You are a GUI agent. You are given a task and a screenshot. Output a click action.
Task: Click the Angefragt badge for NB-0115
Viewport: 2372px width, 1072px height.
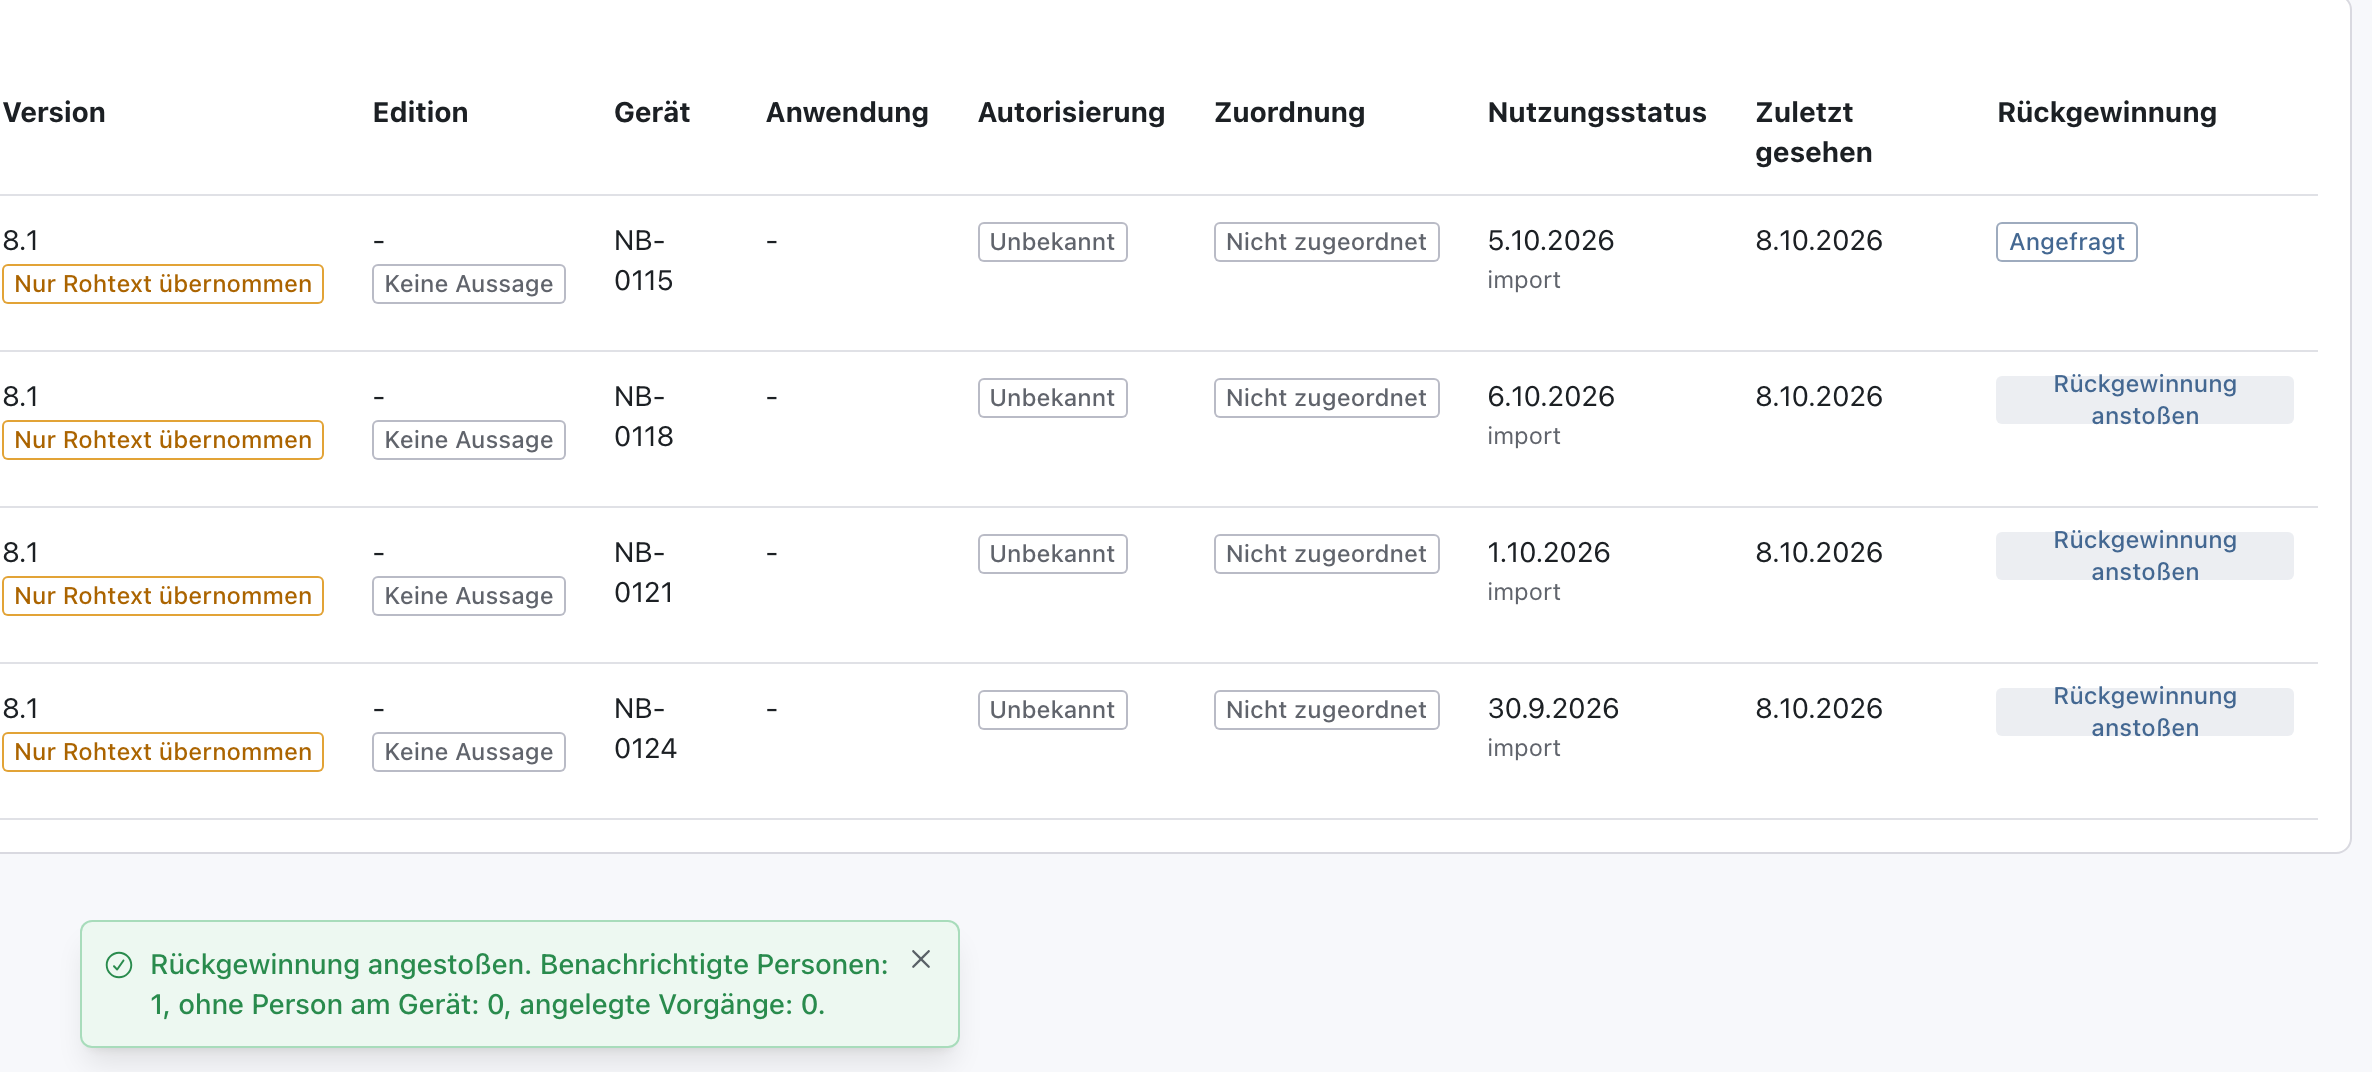point(2066,242)
